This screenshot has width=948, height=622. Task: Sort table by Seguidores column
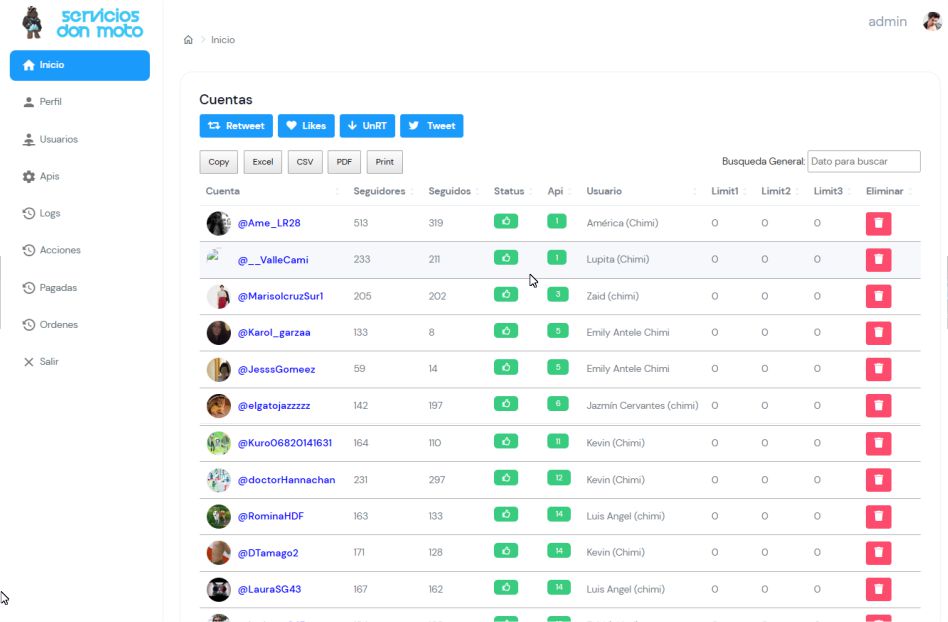380,191
